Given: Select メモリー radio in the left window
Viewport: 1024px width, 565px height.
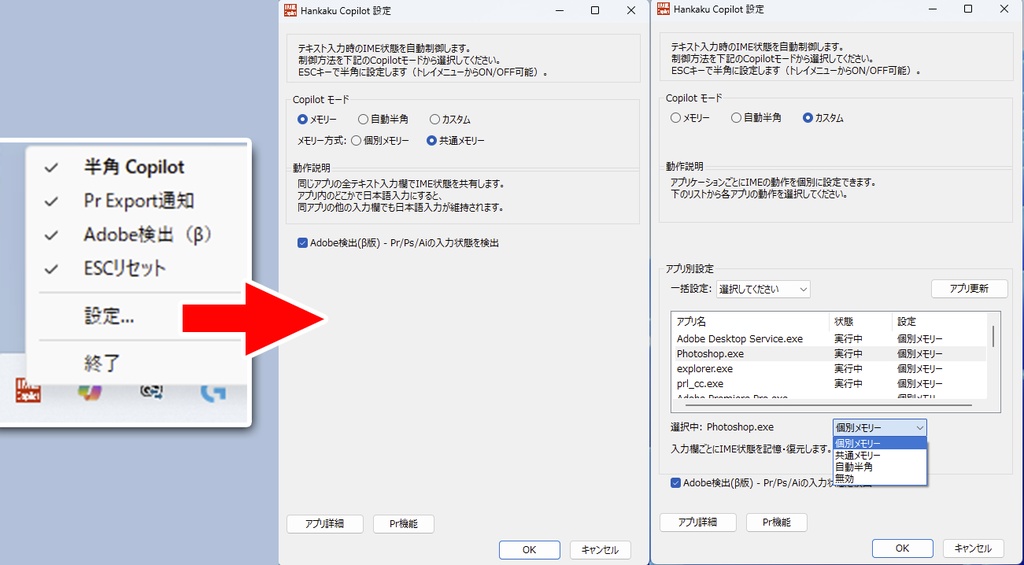Looking at the screenshot, I should coord(317,120).
